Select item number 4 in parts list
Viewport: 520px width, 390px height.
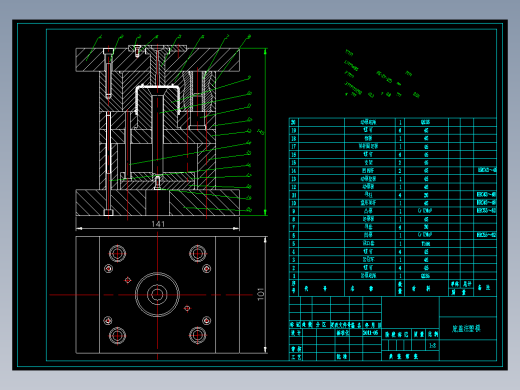[x=294, y=252]
